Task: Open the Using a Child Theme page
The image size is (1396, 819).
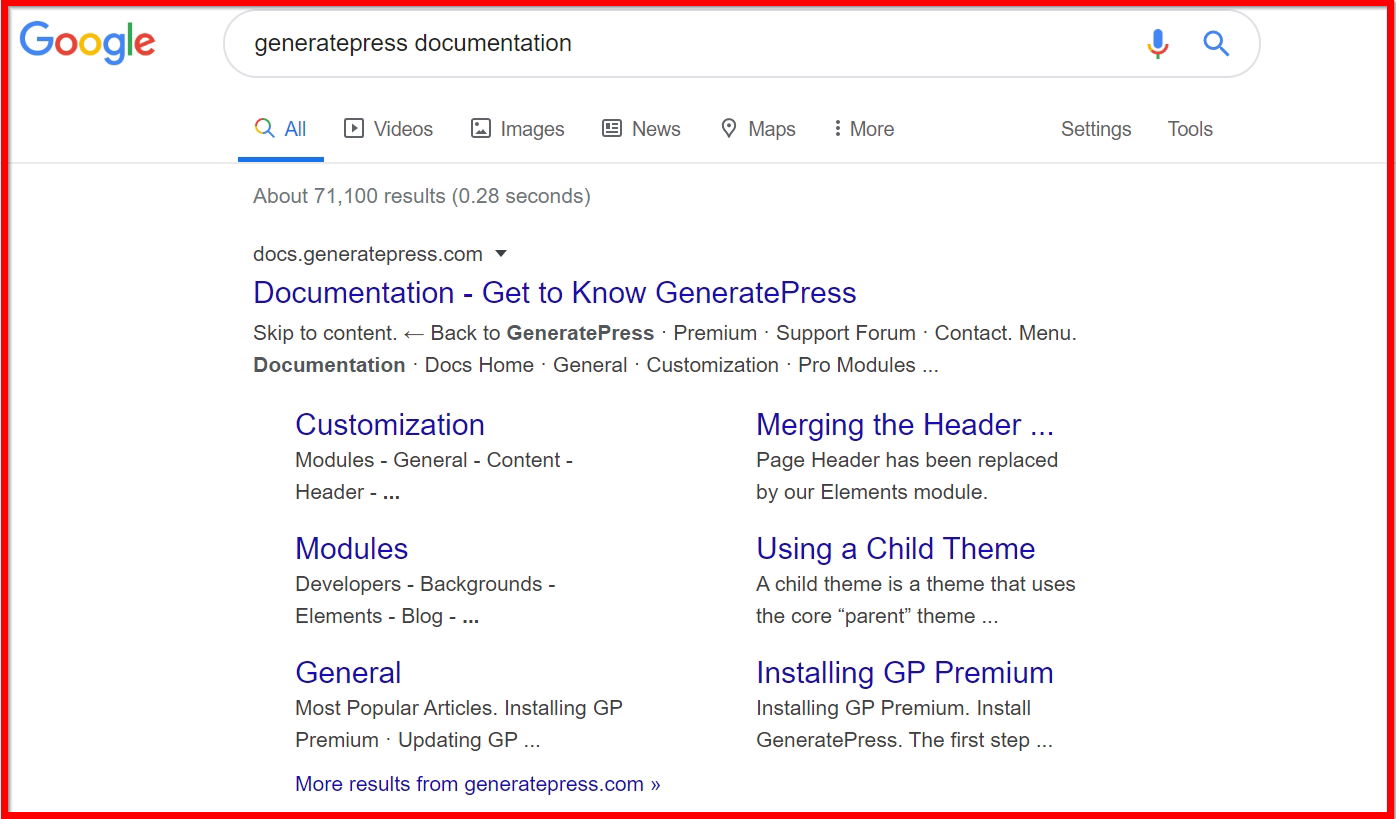Action: (x=895, y=548)
